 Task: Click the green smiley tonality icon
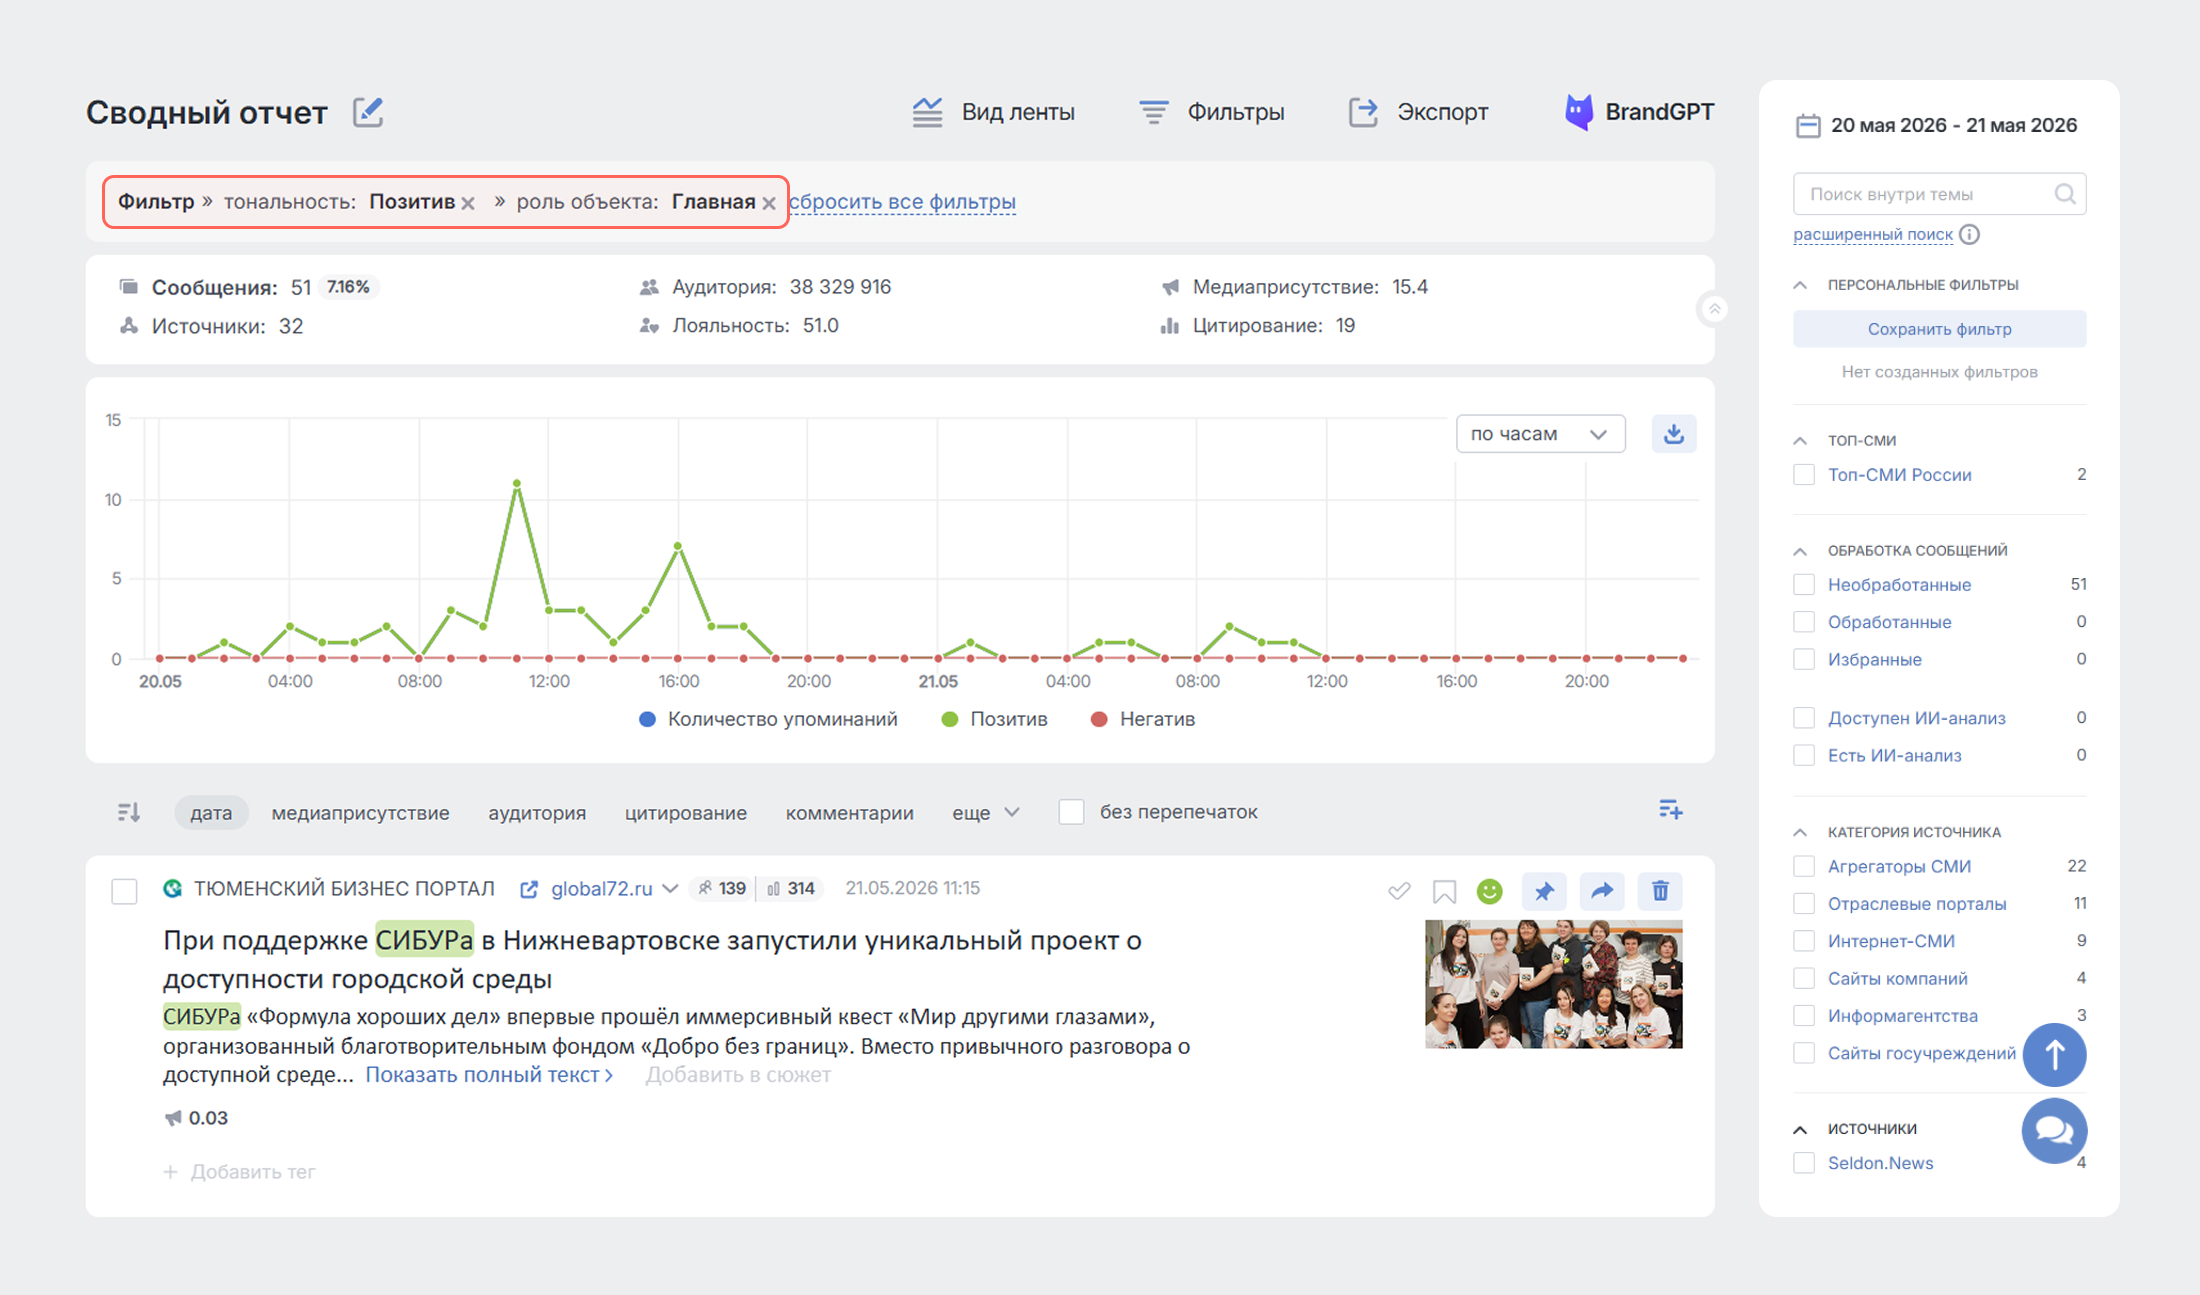1489,890
